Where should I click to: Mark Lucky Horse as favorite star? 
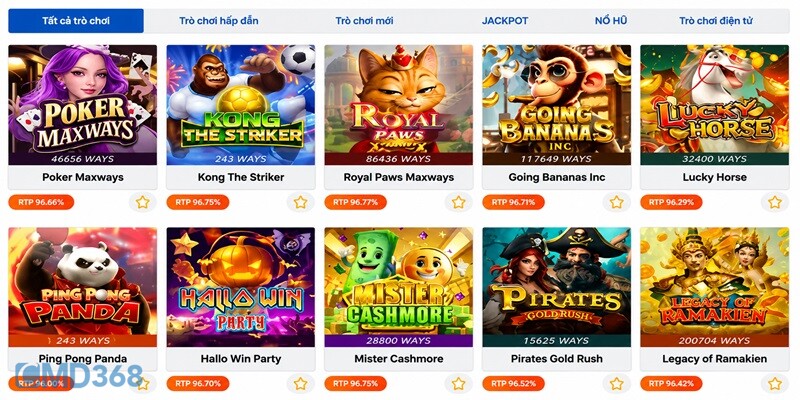[x=775, y=203]
